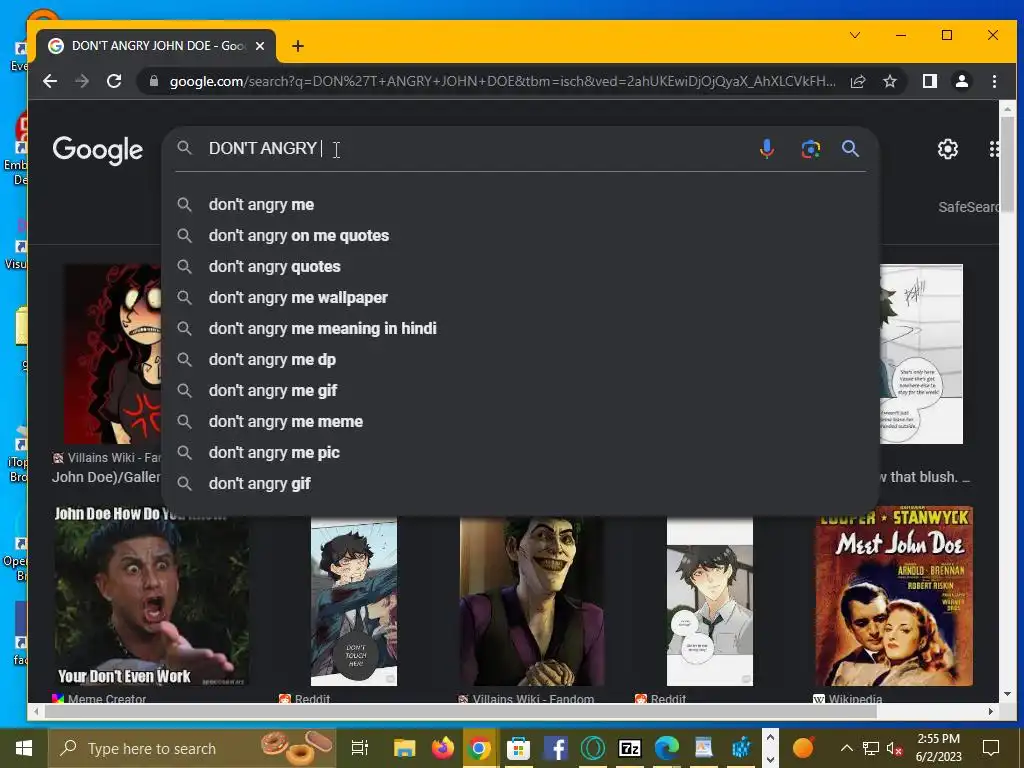1024x768 pixels.
Task: Open File Explorer from the taskbar
Action: point(404,748)
